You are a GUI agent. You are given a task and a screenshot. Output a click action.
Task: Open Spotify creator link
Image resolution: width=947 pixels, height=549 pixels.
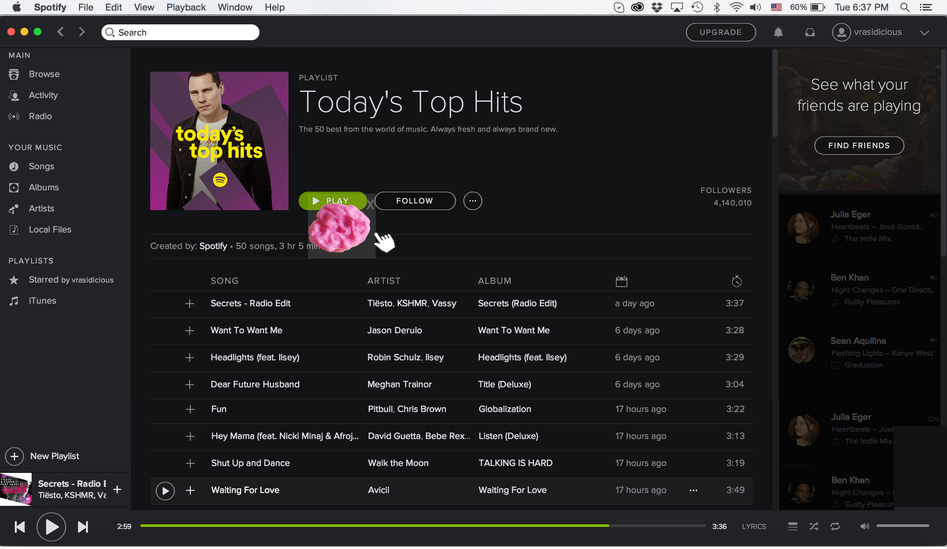(x=213, y=246)
